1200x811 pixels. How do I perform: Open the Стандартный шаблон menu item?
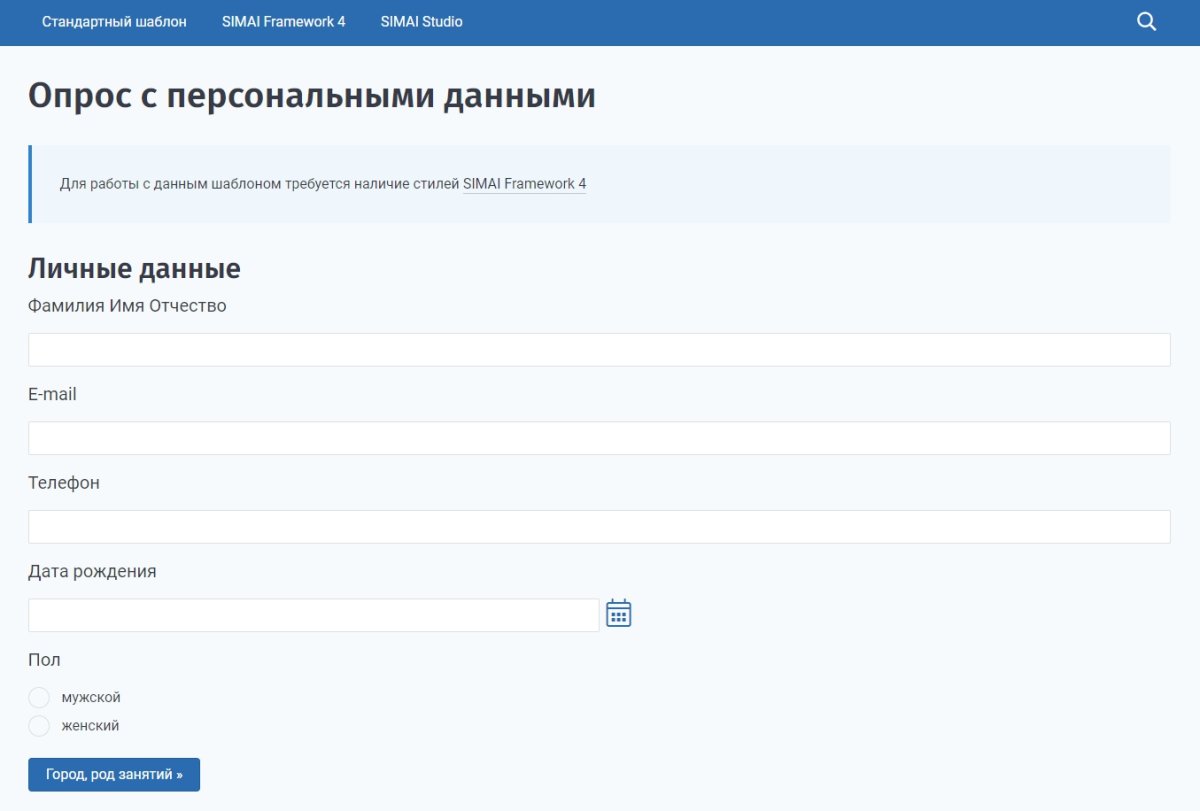tap(115, 21)
